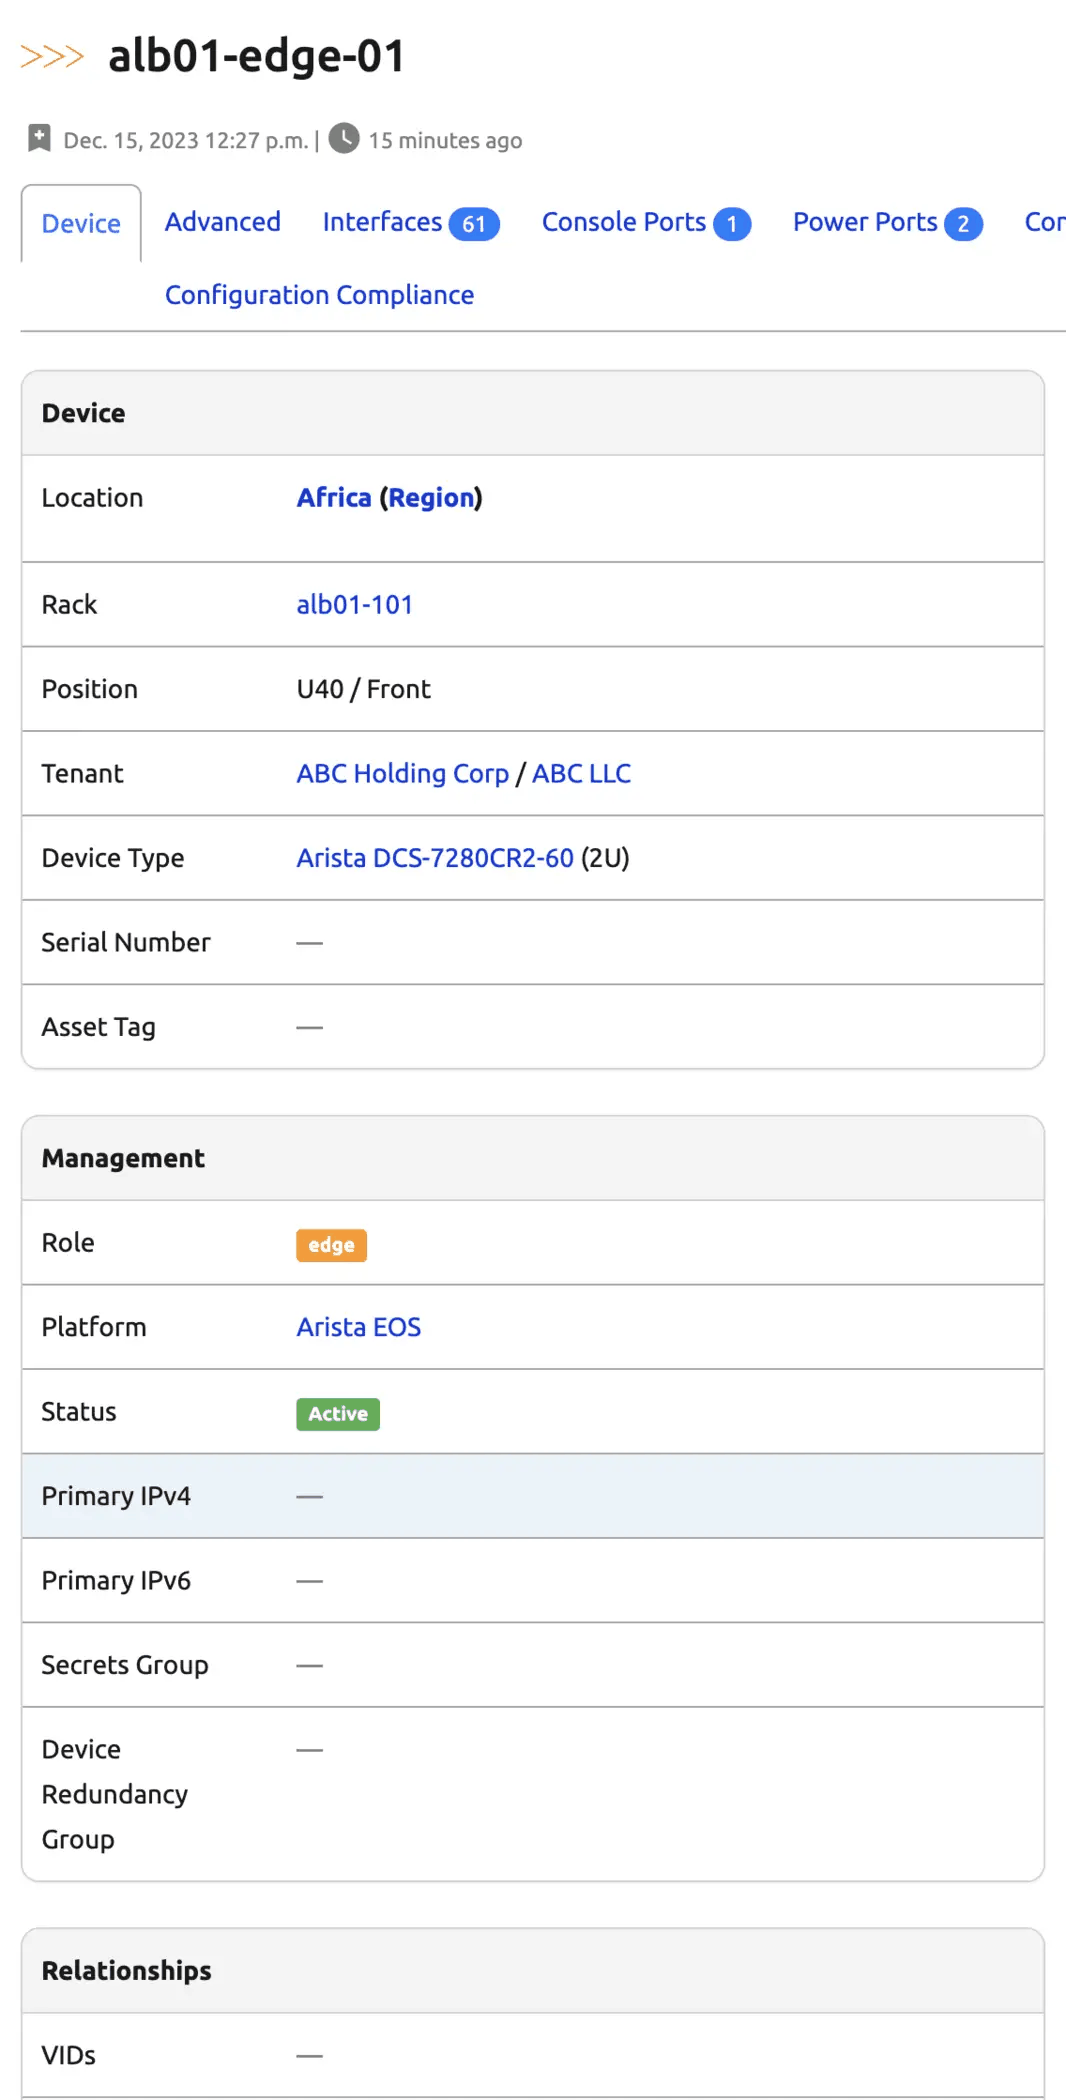Click the orange breadcrumb chevrons icon
The image size is (1066, 2100).
coord(52,56)
